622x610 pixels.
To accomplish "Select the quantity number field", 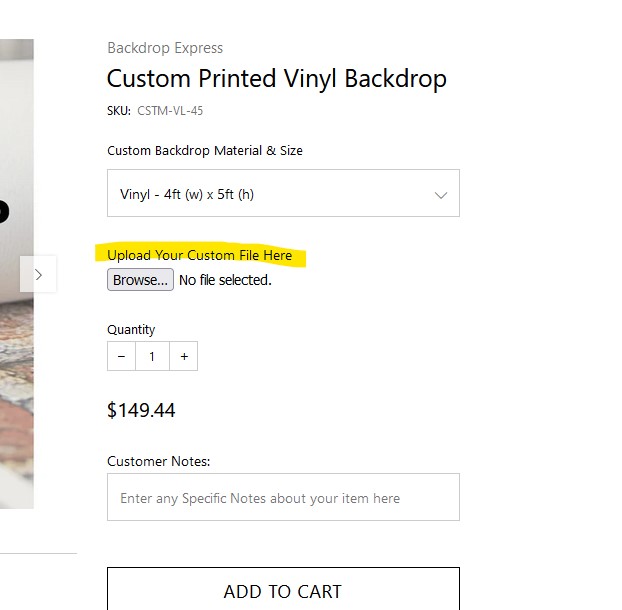I will (152, 356).
